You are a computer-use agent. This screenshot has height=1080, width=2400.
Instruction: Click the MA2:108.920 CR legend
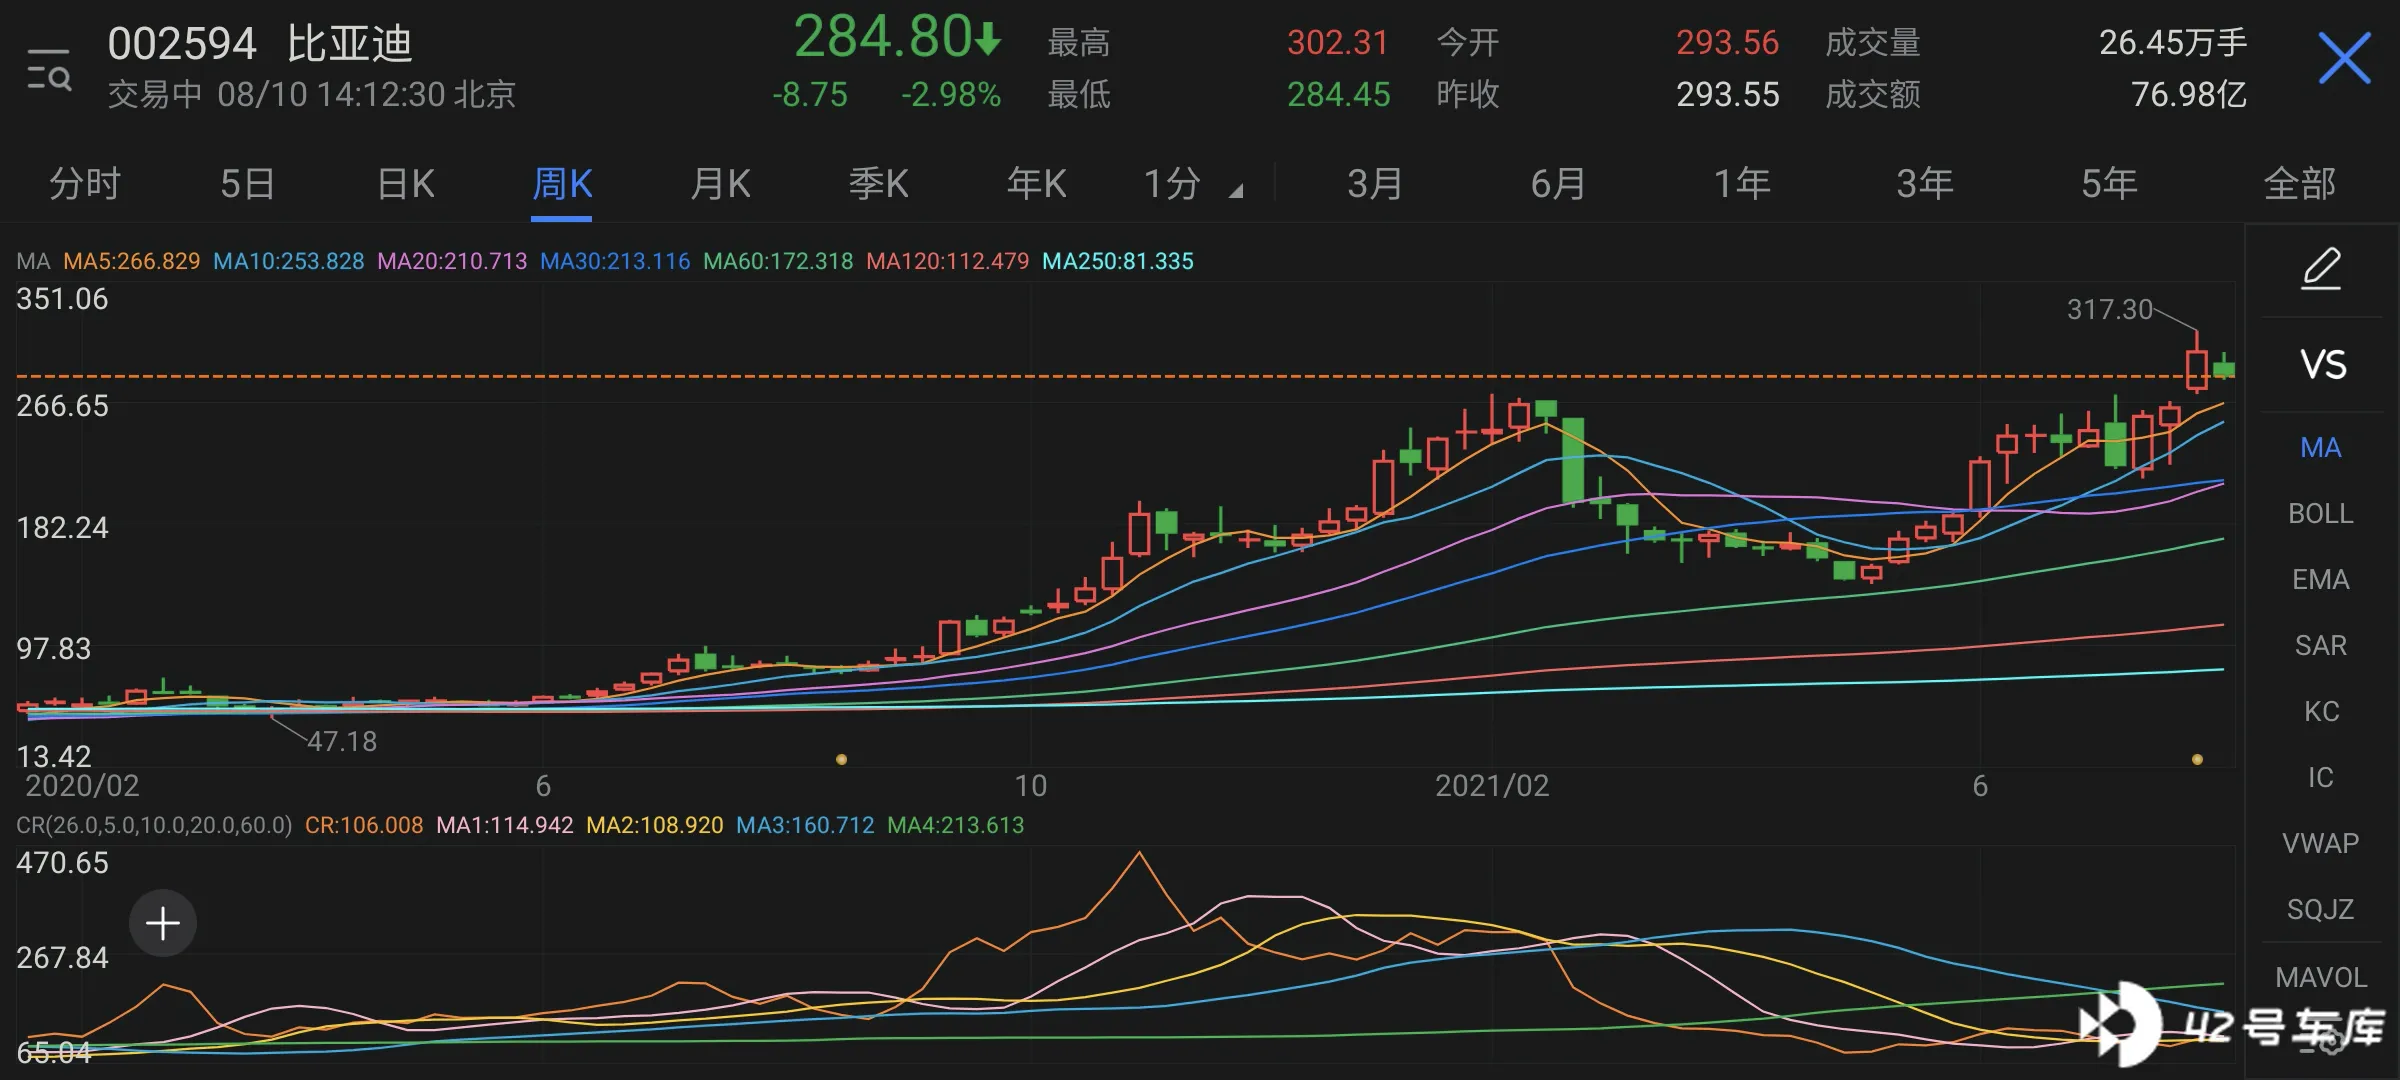pos(655,825)
